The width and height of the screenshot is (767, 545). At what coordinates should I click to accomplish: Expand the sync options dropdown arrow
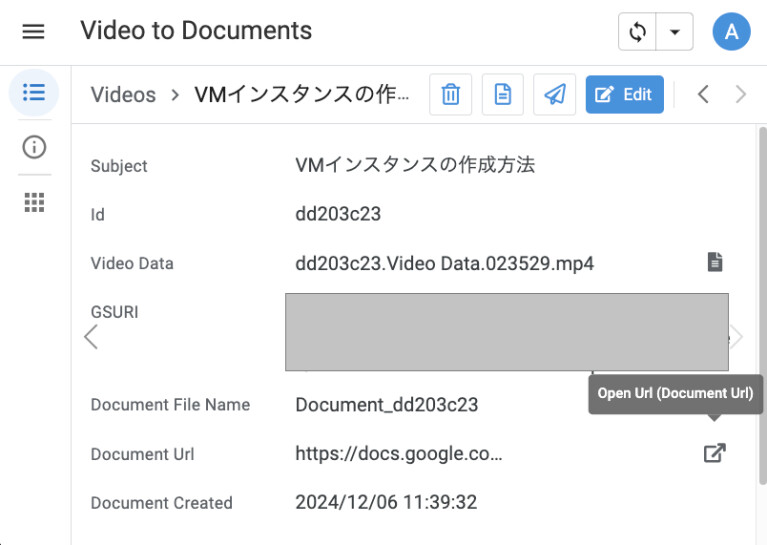click(x=675, y=32)
